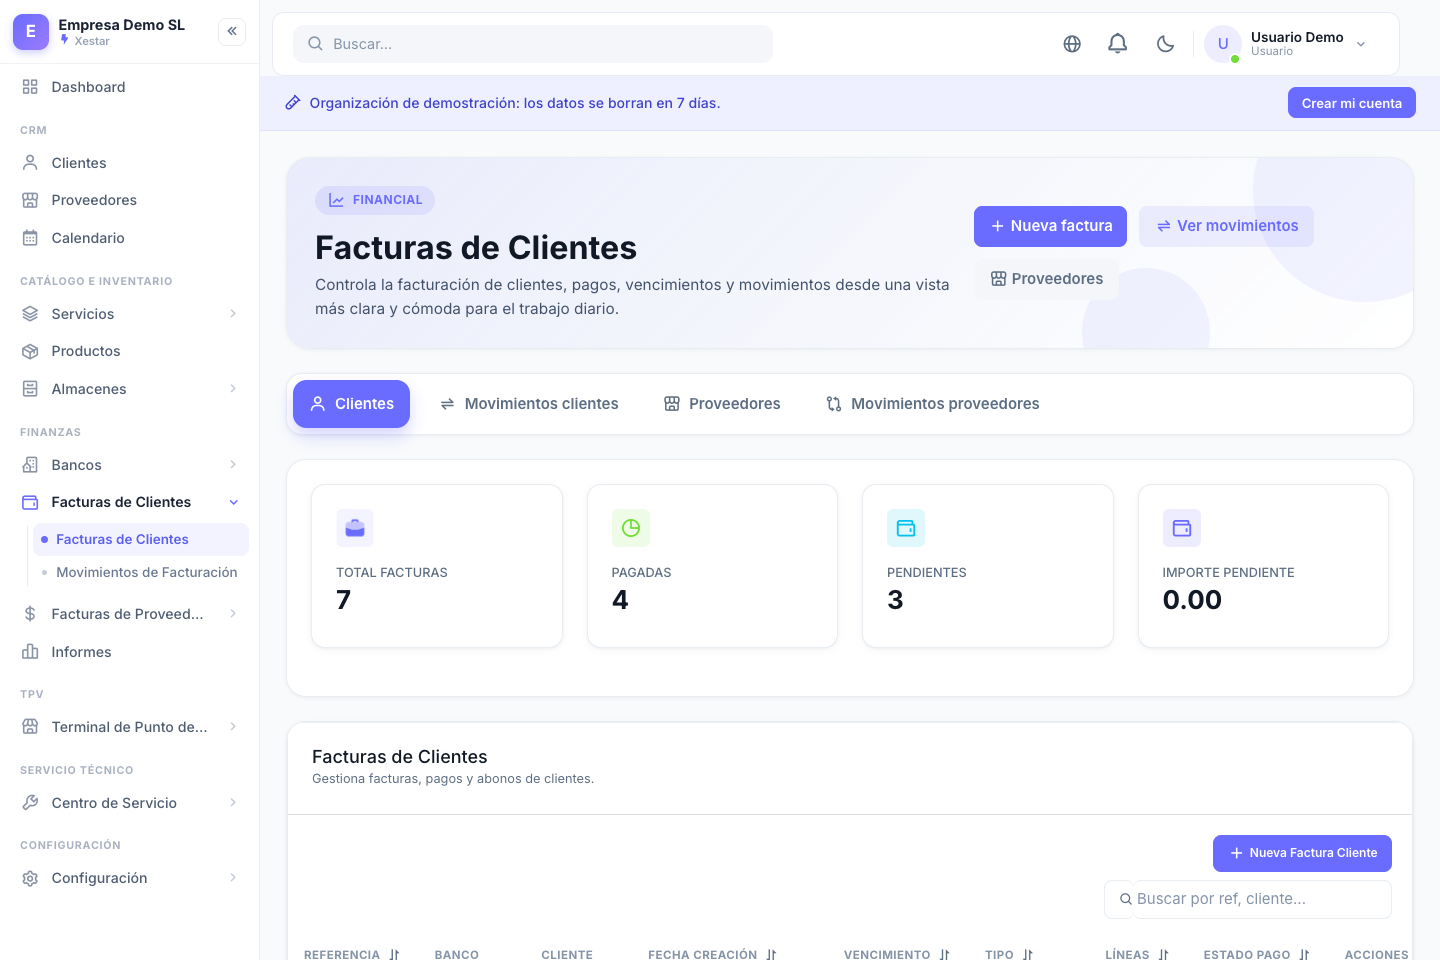Collapse Facturas de Clientes sidebar group
1440x960 pixels.
click(x=130, y=502)
